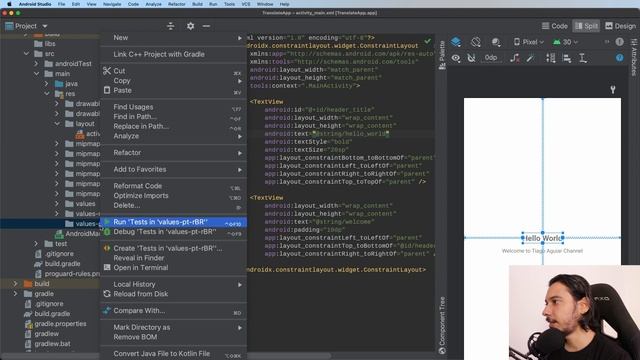640x360 pixels.
Task: Click the warnings indicator icon in design toolbar
Action: coord(619,42)
